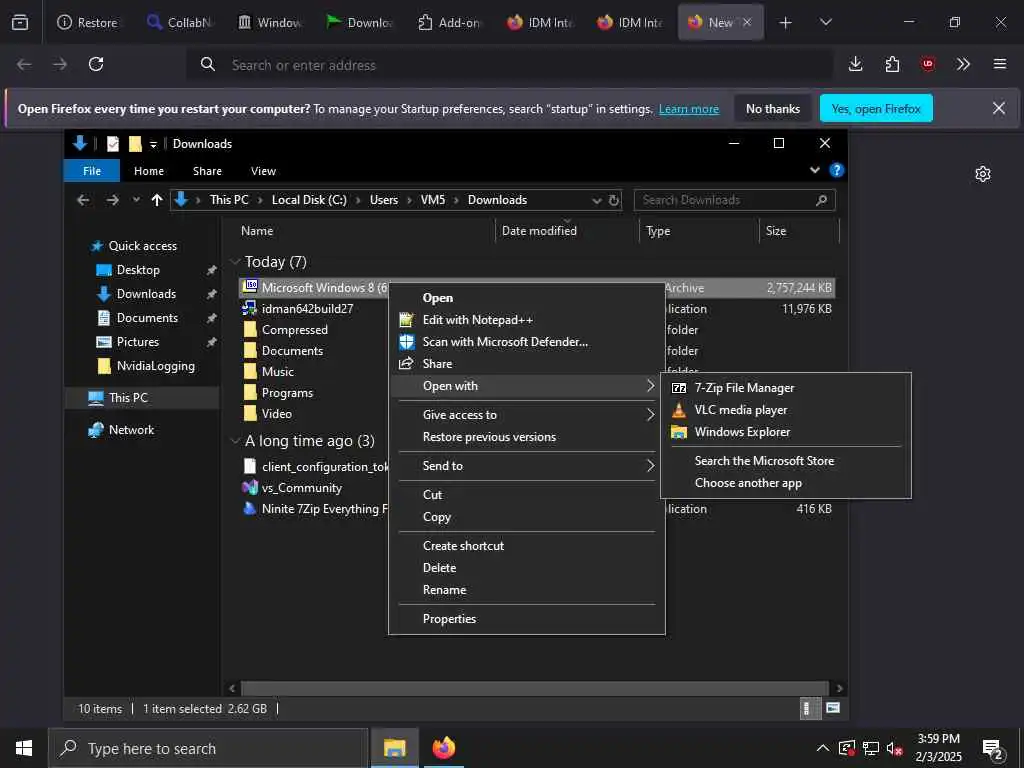Image resolution: width=1024 pixels, height=768 pixels.
Task: Open recent locations dropdown arrow
Action: 136,200
